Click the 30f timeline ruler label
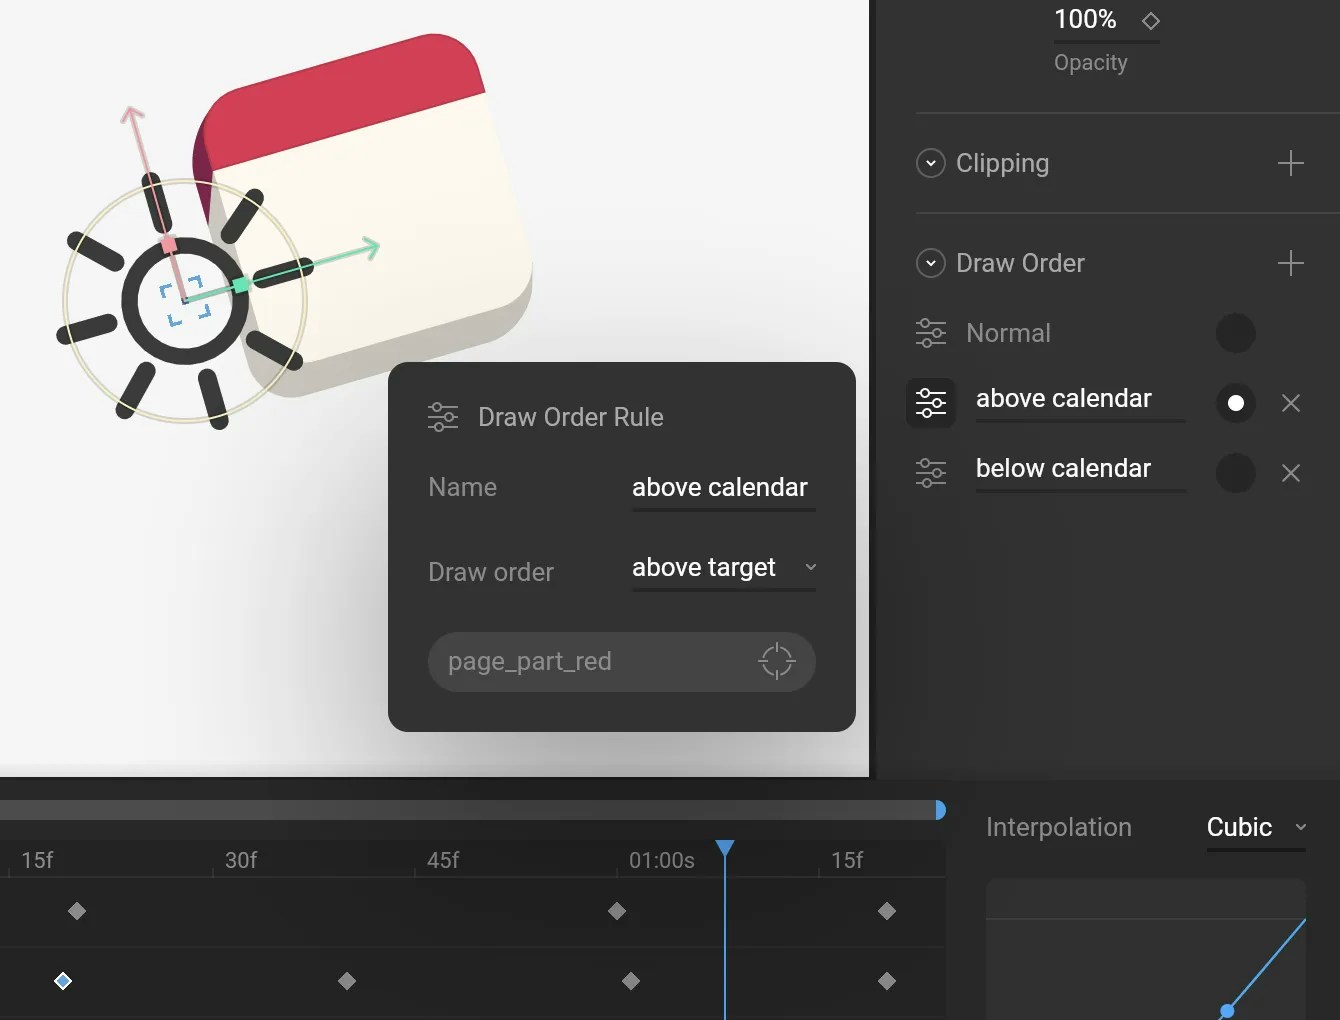1340x1020 pixels. click(241, 860)
